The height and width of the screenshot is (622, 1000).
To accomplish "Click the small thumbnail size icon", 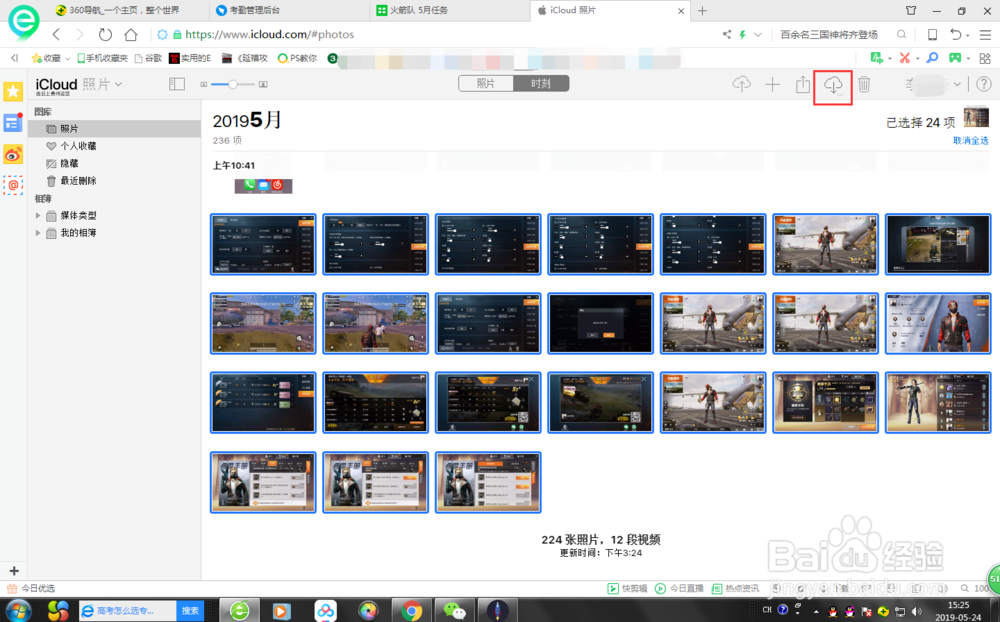I will pyautogui.click(x=203, y=84).
